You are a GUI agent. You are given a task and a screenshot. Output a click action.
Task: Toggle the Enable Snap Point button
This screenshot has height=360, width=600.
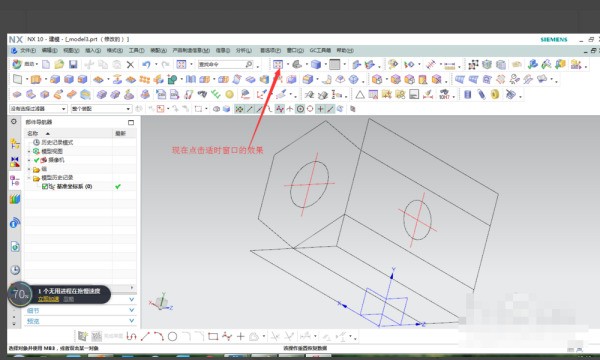click(239, 109)
